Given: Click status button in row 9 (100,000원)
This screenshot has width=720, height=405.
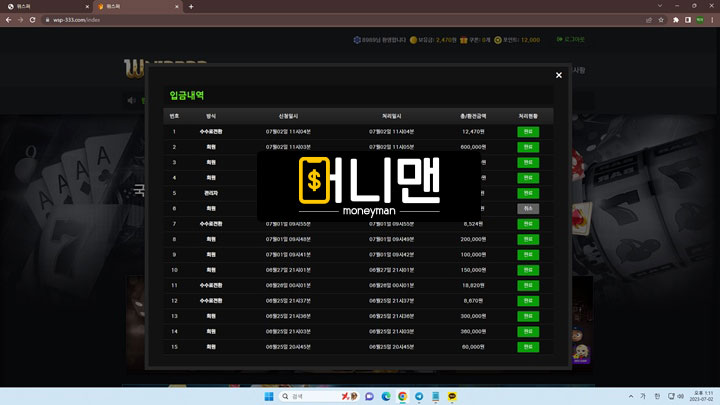Looking at the screenshot, I should tap(528, 255).
